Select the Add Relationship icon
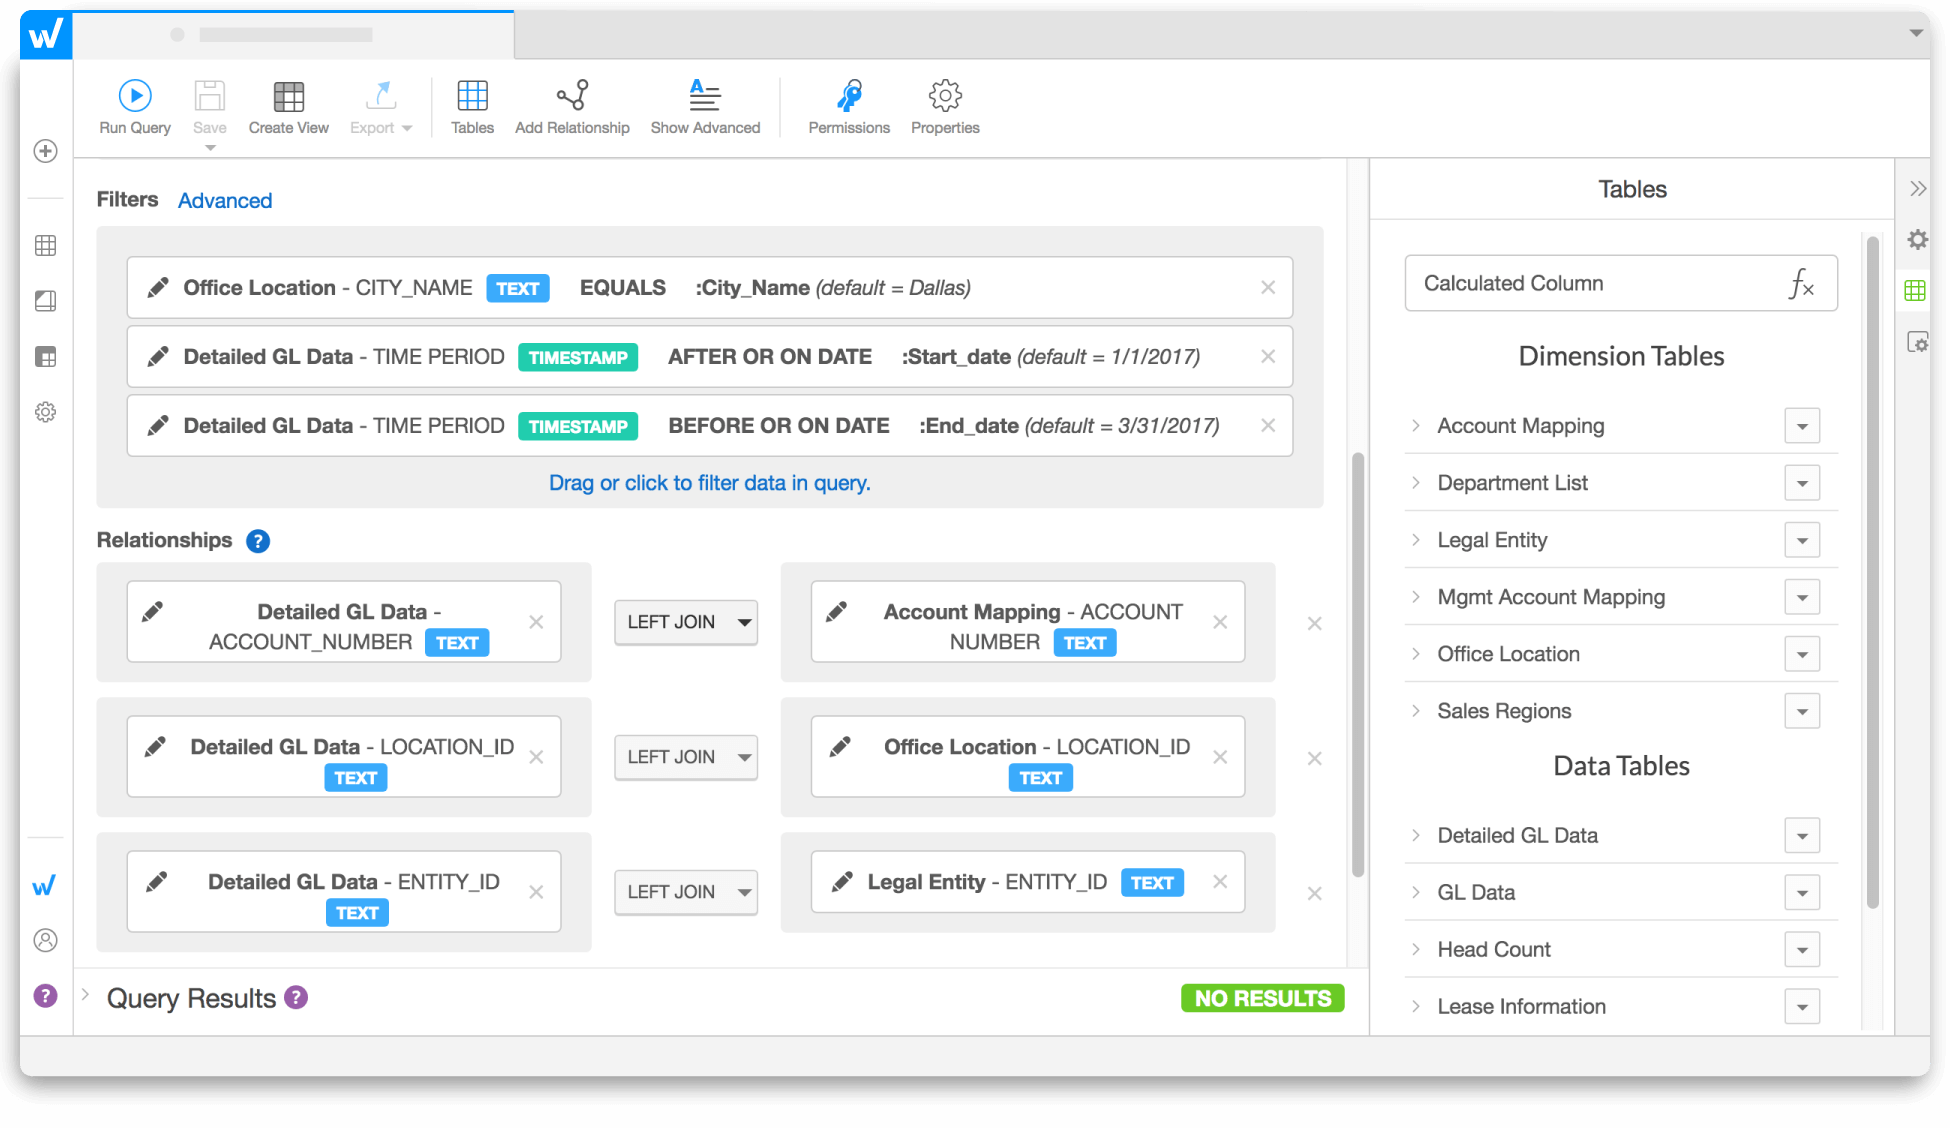This screenshot has height=1128, width=1950. pyautogui.click(x=572, y=96)
